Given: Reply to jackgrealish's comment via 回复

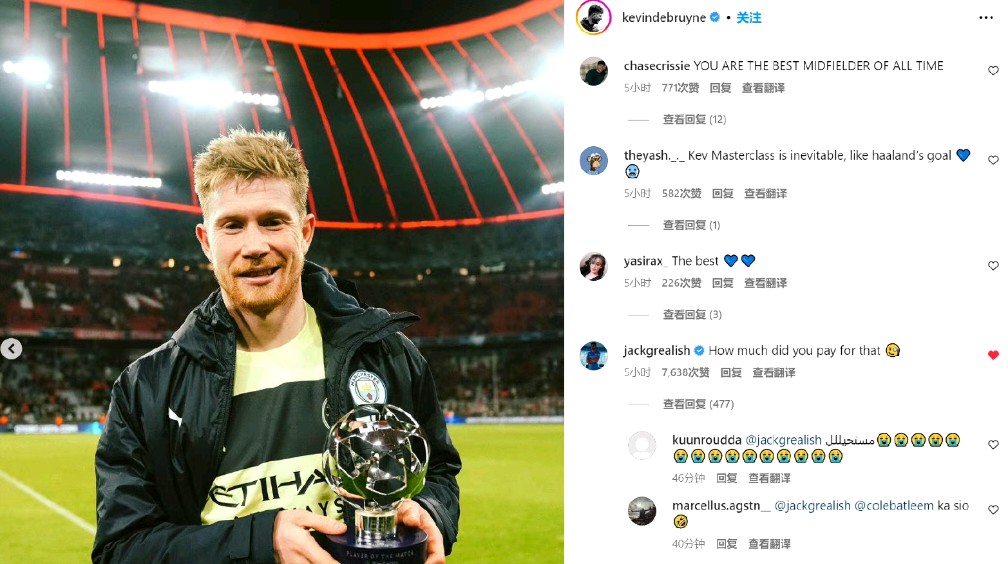Looking at the screenshot, I should (731, 372).
